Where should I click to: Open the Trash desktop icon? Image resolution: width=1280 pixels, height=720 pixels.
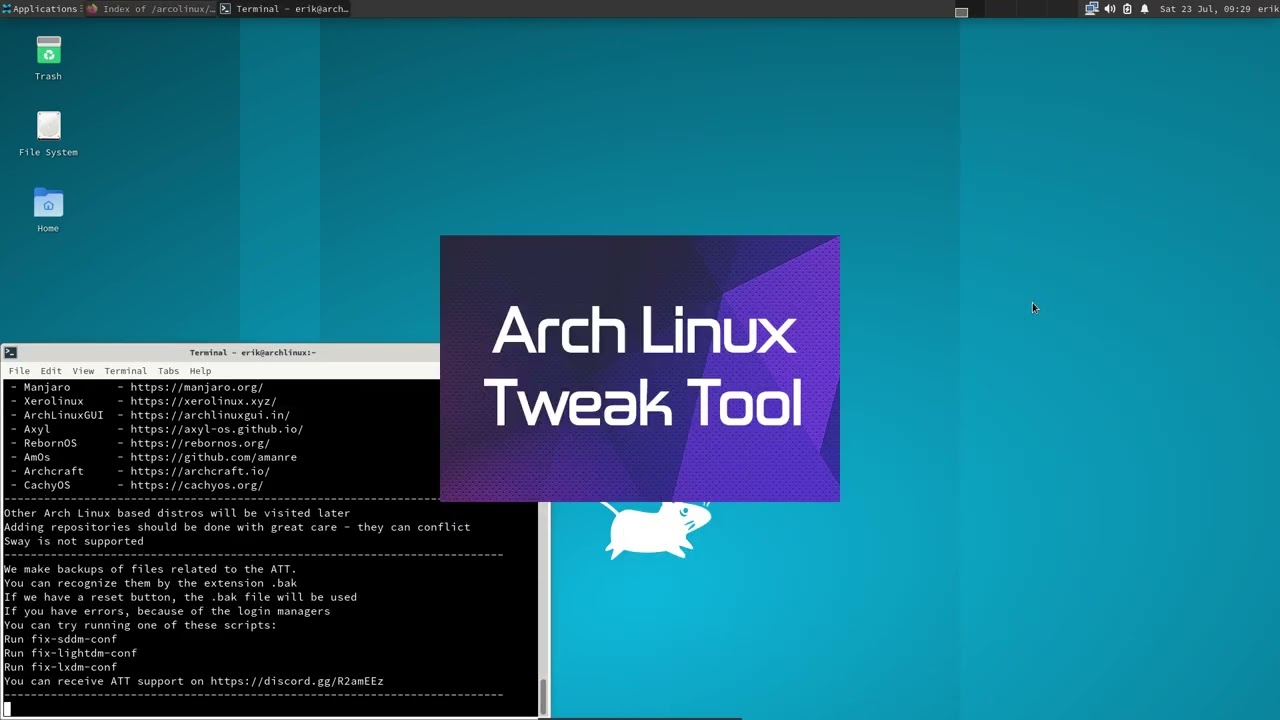tap(48, 59)
